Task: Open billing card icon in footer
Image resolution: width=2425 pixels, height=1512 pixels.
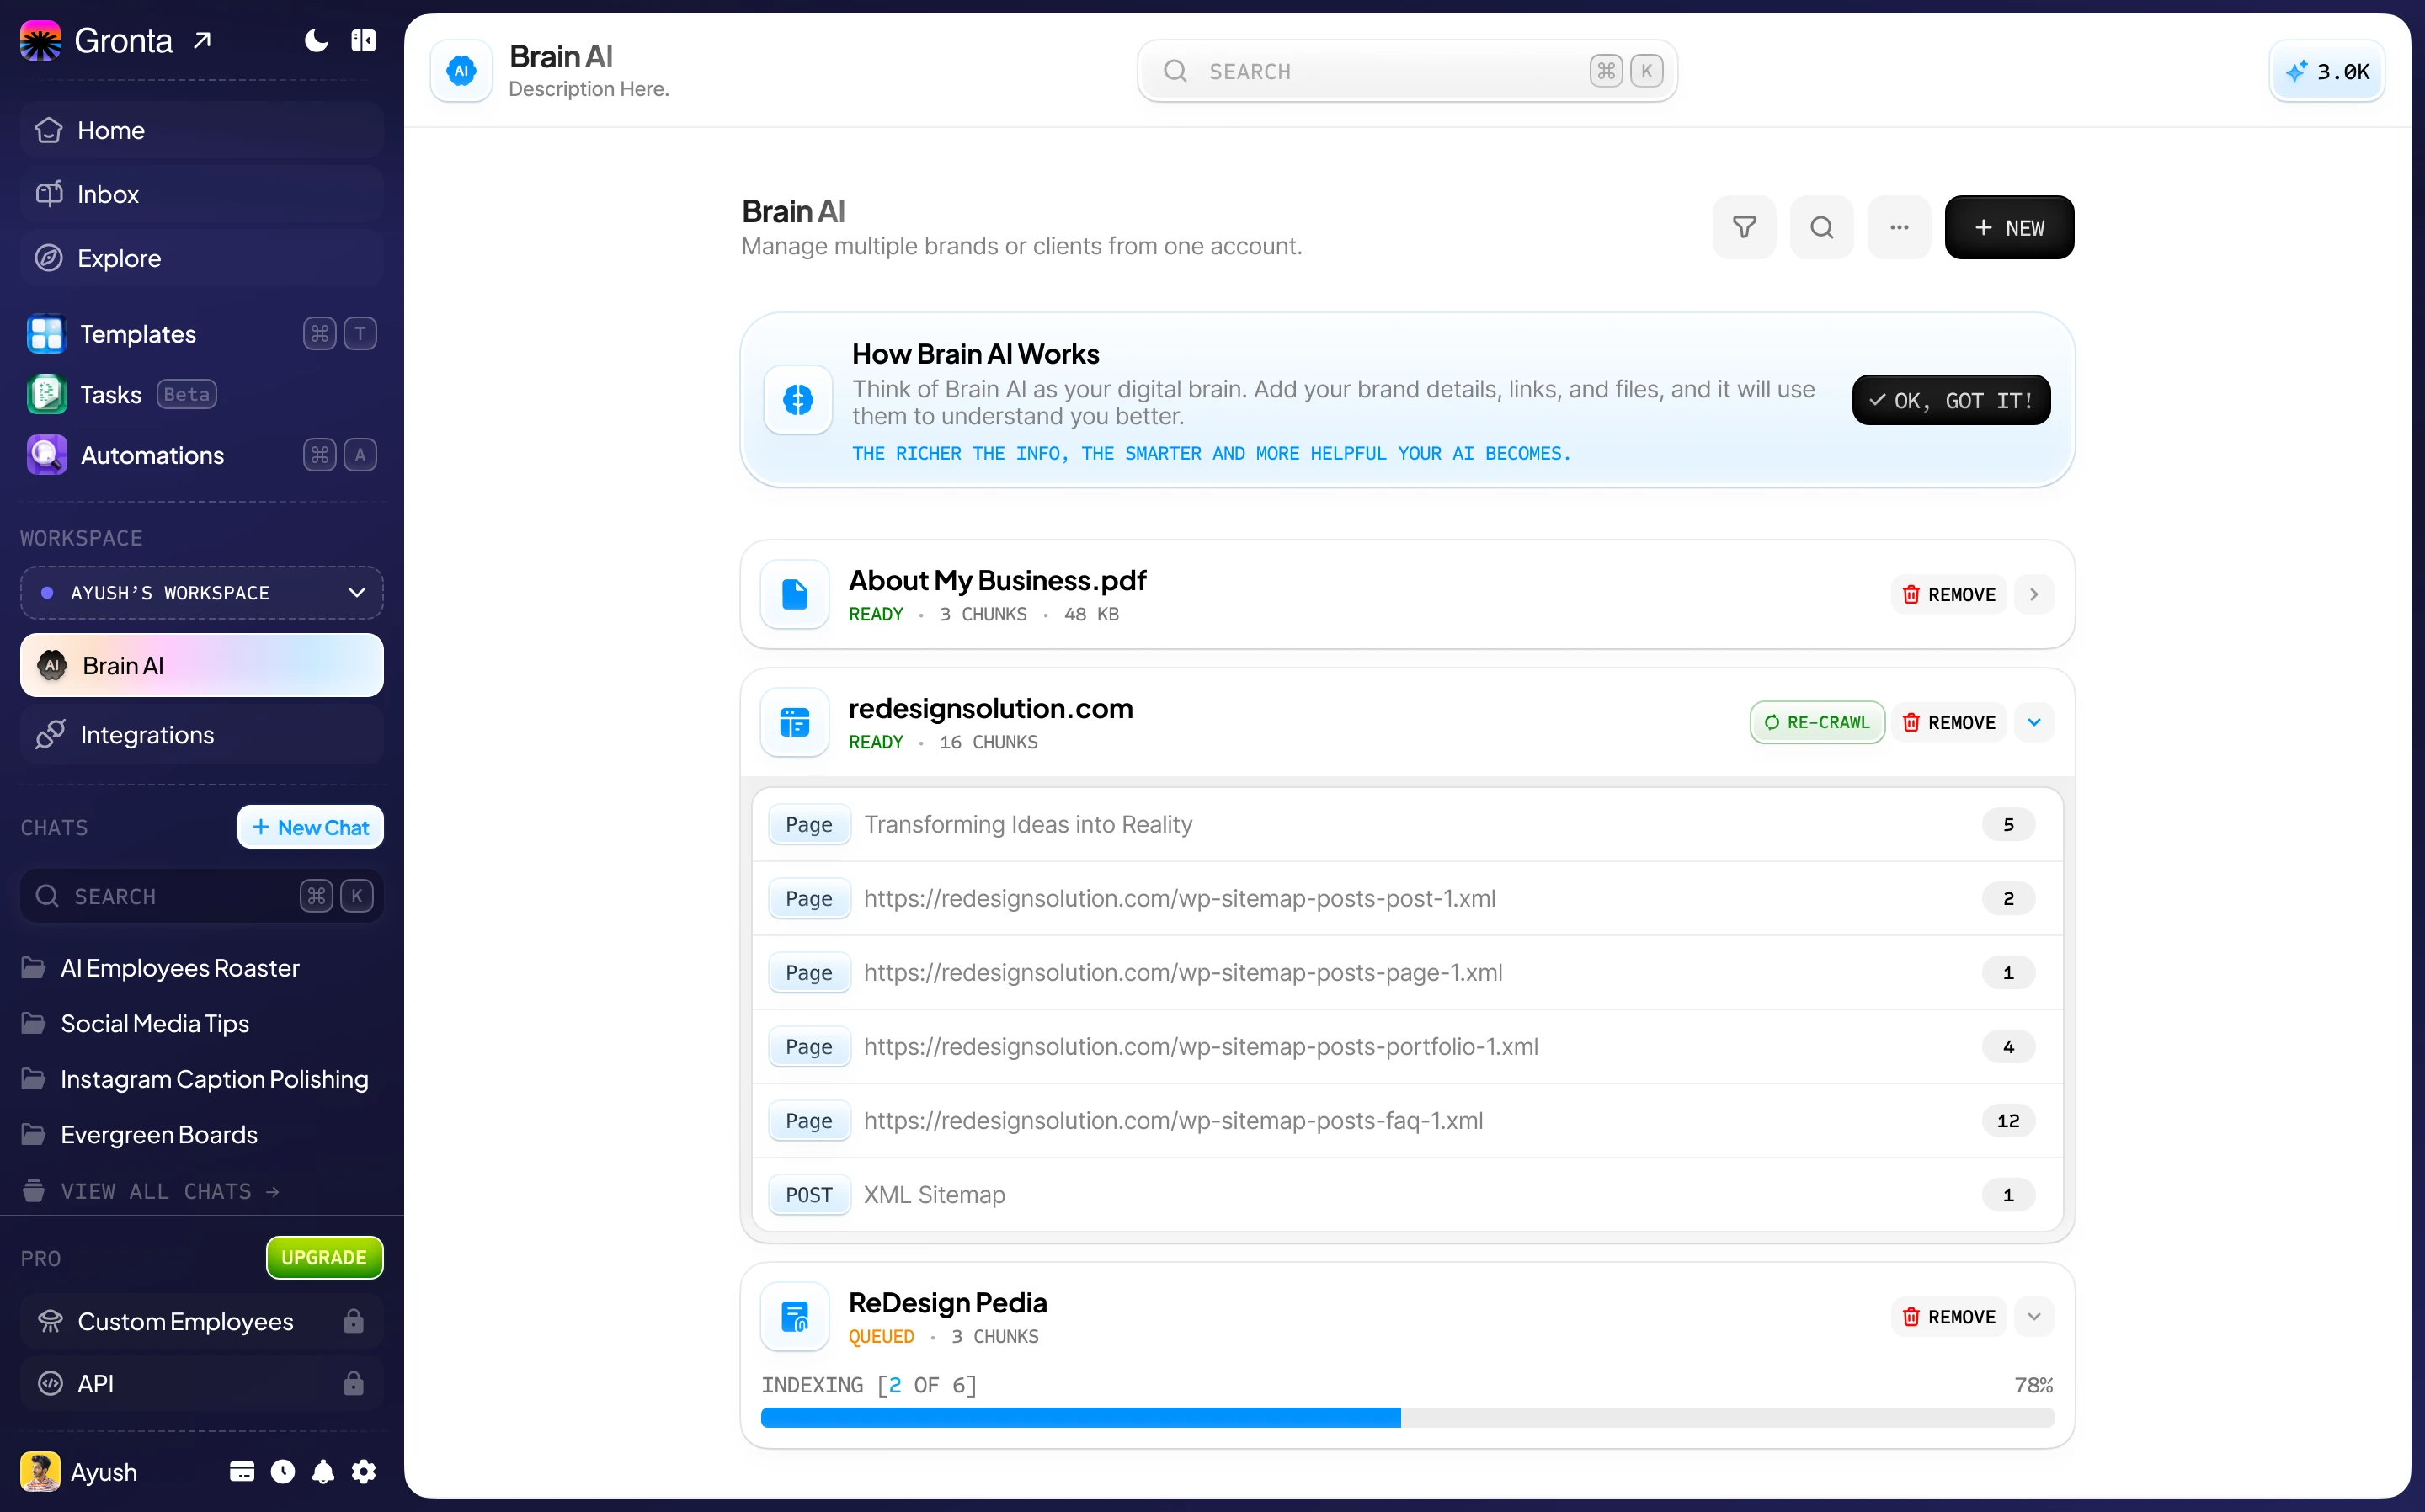Action: point(242,1471)
